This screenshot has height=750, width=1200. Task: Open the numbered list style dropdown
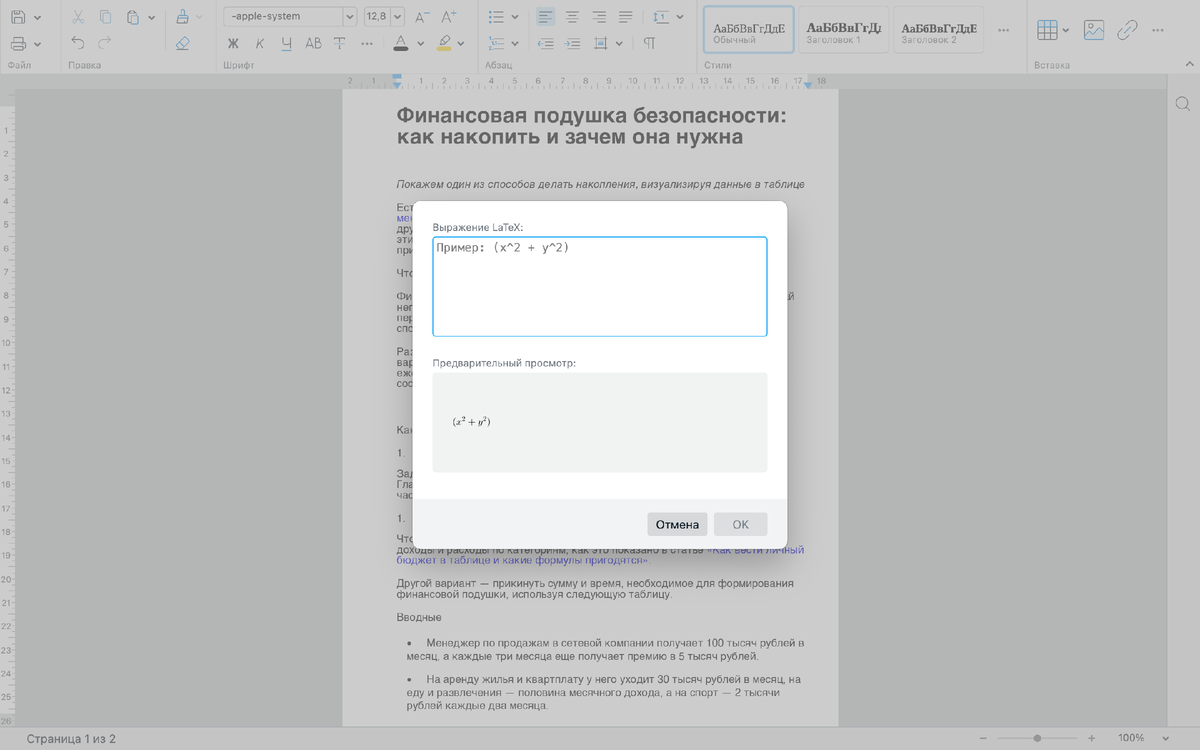coord(515,44)
